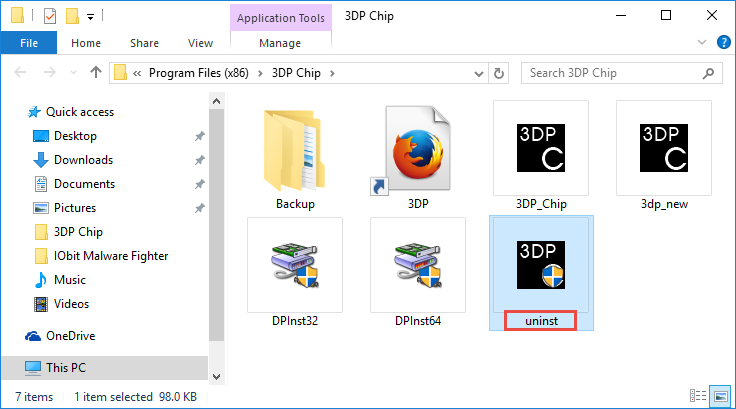The image size is (736, 409).
Task: Click the DPInst32 file name label
Action: tap(295, 321)
